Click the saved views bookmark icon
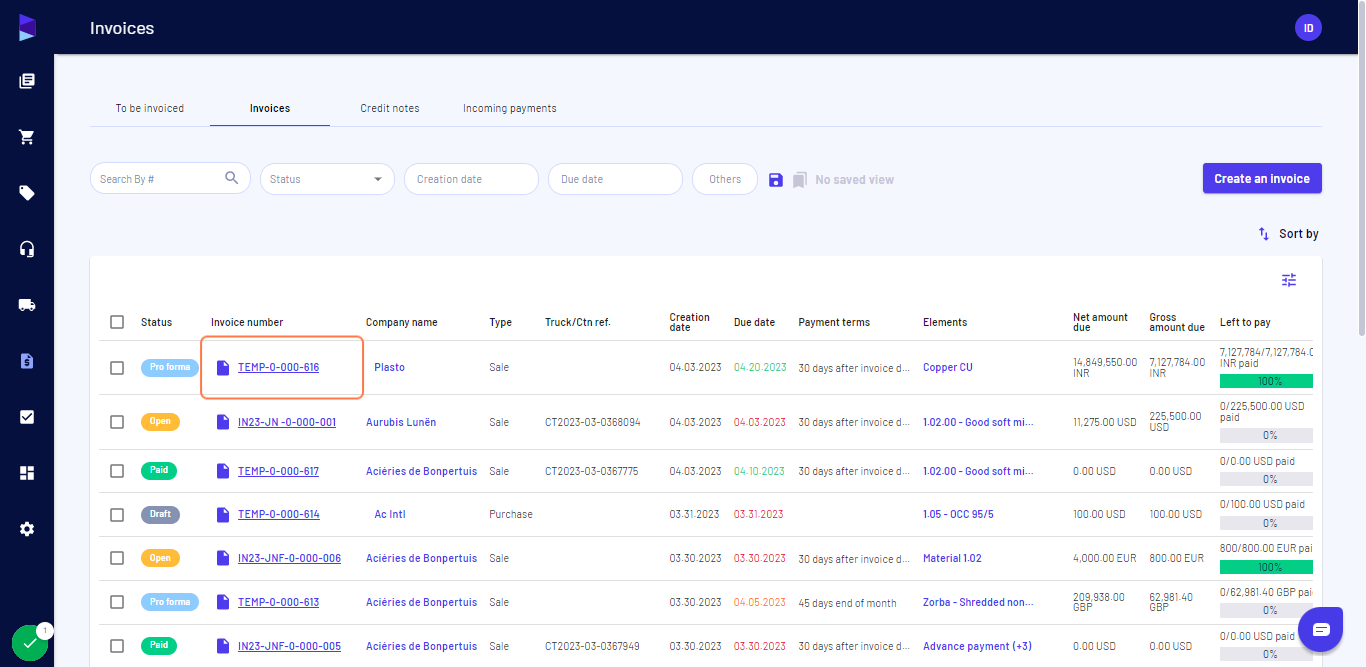 [799, 180]
